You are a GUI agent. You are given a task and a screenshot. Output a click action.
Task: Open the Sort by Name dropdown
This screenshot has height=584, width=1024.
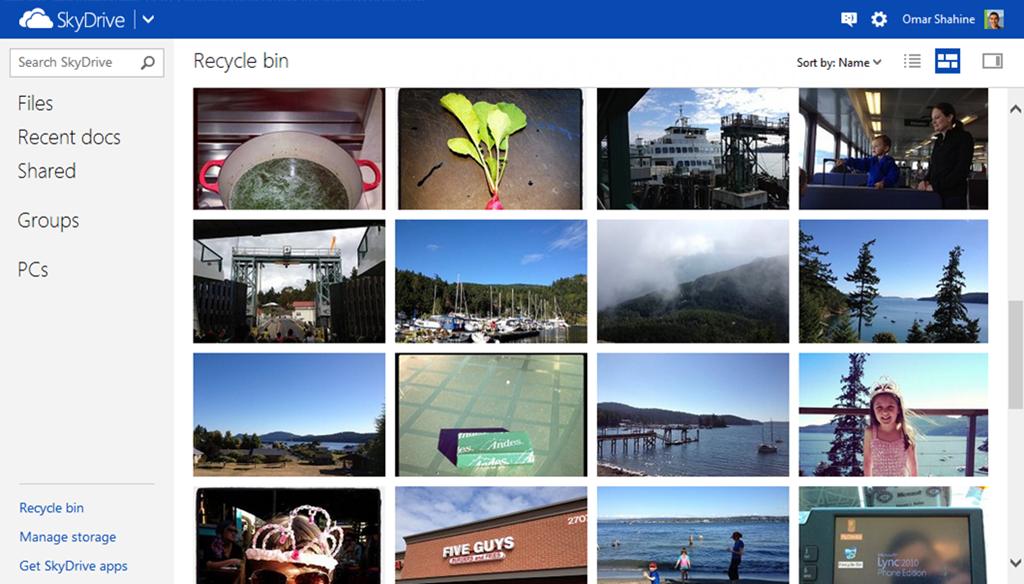(x=839, y=63)
